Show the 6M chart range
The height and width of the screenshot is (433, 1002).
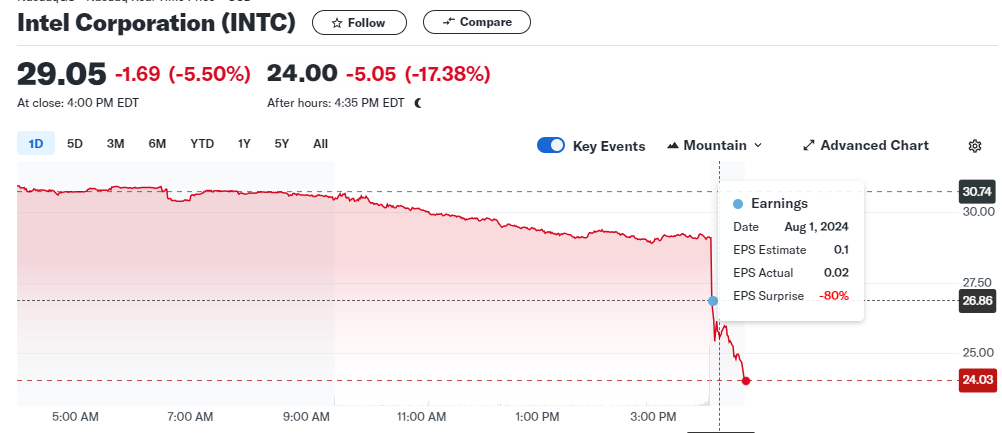tap(157, 144)
